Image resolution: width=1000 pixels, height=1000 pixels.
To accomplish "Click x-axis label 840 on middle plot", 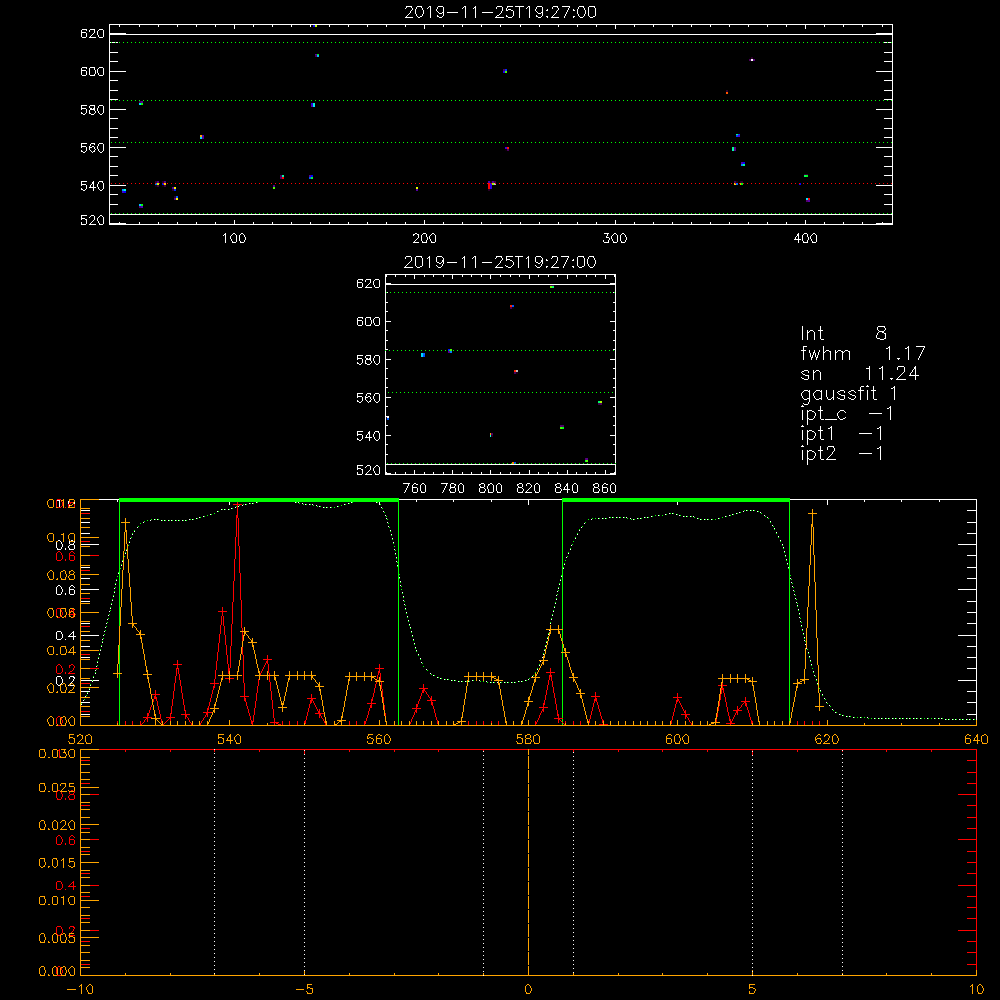I will click(x=567, y=489).
